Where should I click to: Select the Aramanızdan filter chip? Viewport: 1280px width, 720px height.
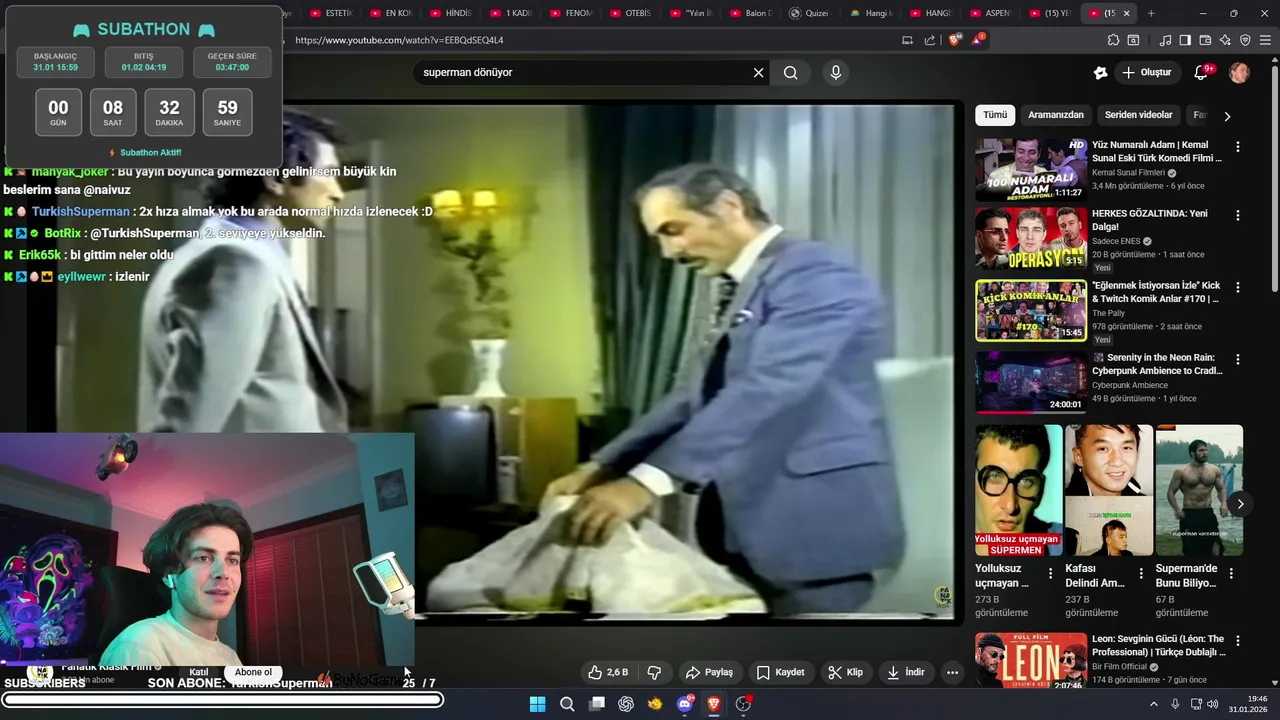tap(1056, 115)
